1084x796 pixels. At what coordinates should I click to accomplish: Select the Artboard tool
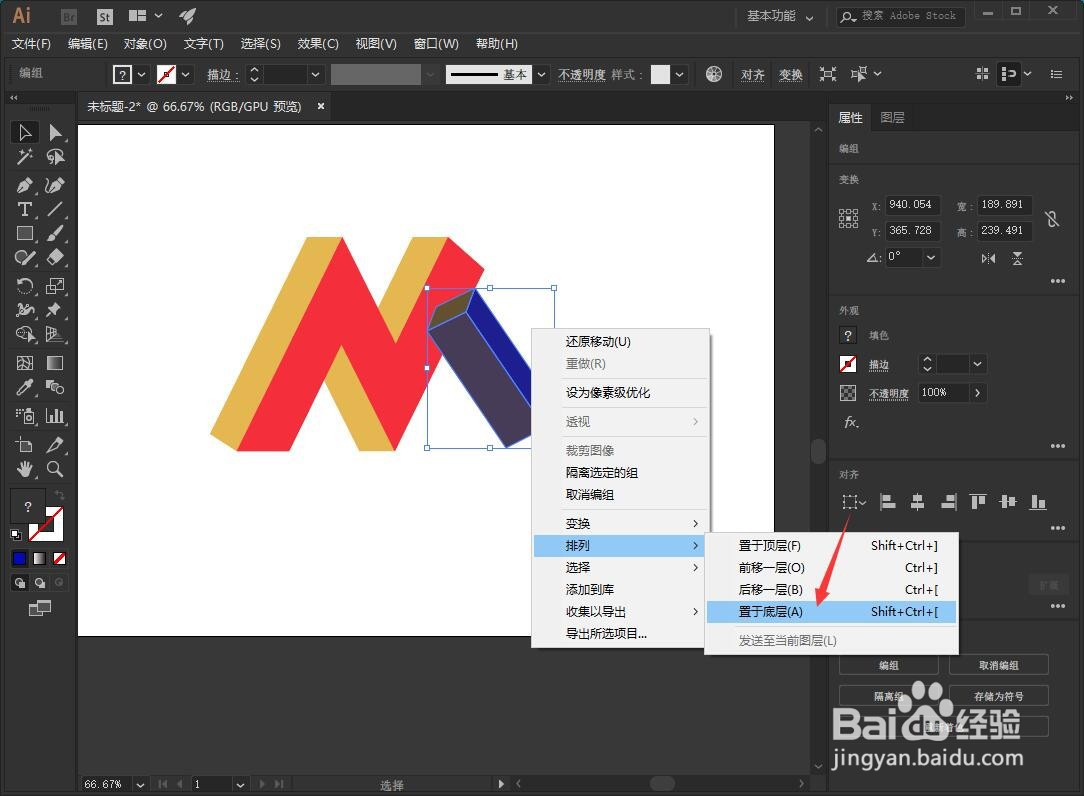(25, 445)
